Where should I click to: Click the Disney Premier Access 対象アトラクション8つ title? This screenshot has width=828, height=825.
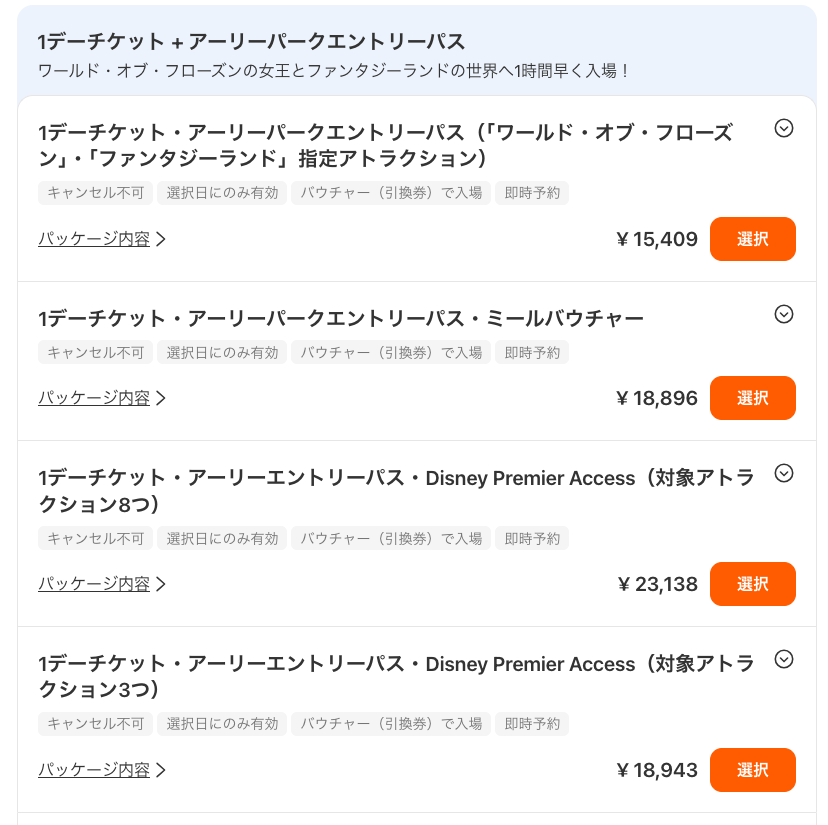pyautogui.click(x=395, y=491)
